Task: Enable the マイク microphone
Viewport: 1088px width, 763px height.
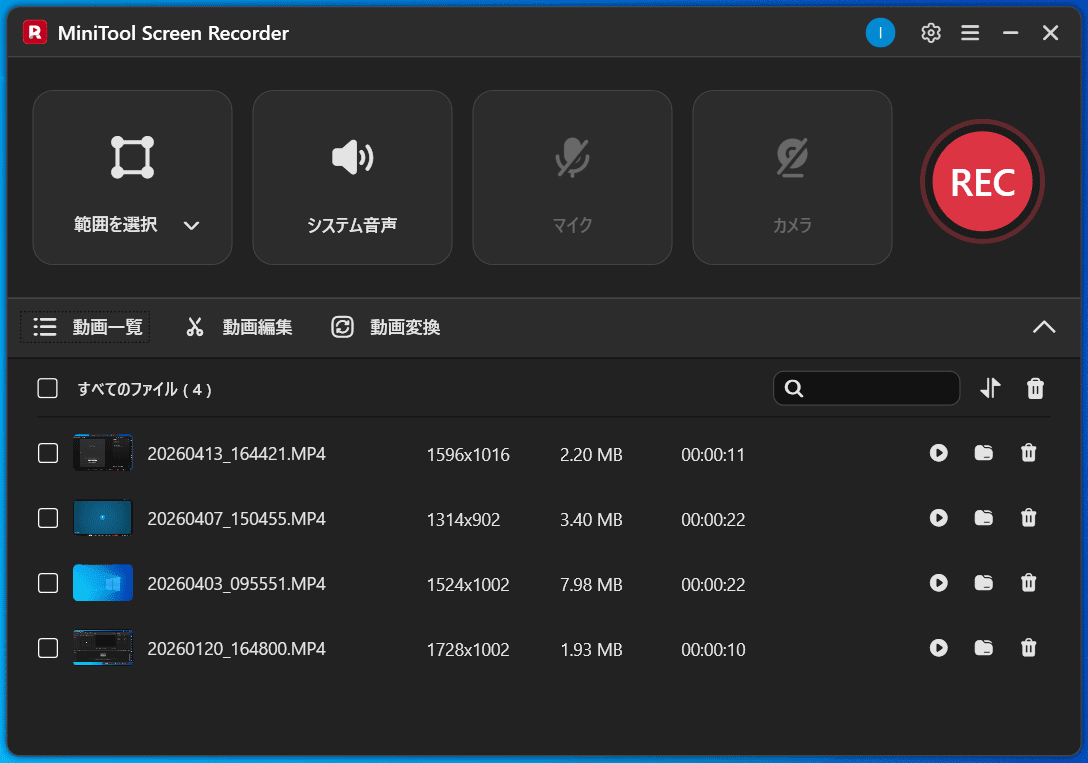Action: [572, 177]
